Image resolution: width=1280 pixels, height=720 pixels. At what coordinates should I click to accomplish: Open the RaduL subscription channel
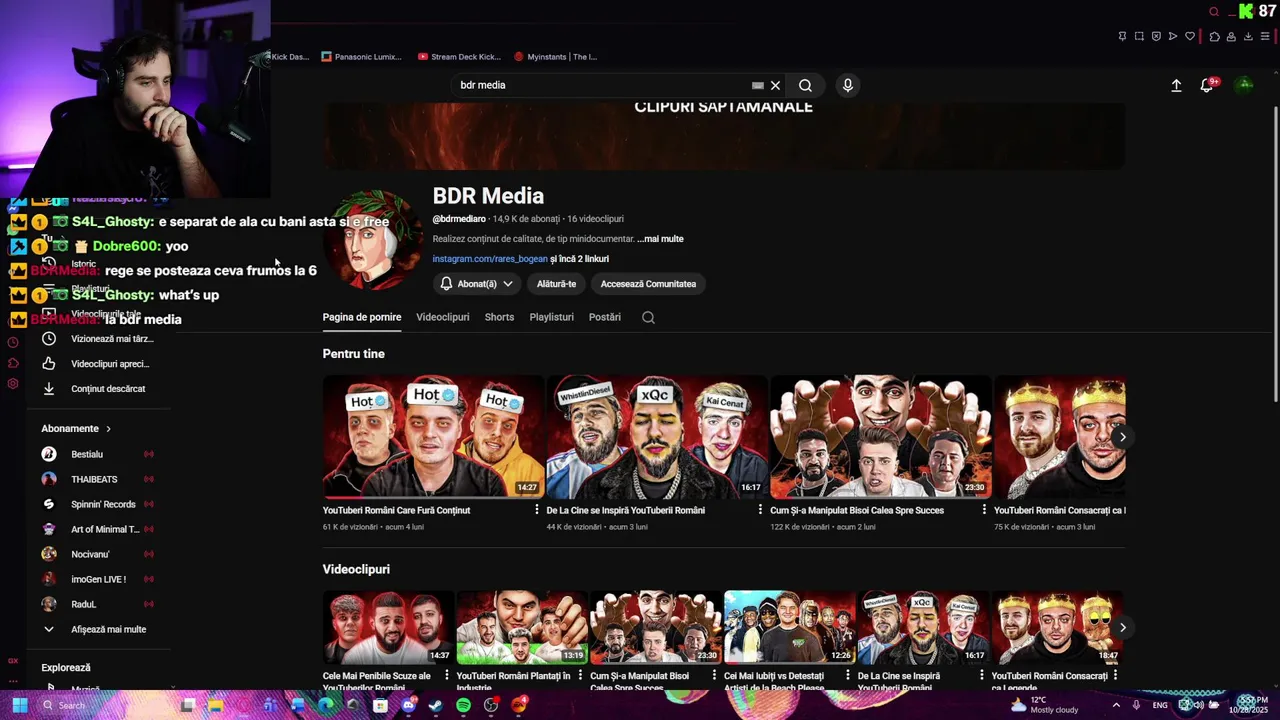[98, 604]
